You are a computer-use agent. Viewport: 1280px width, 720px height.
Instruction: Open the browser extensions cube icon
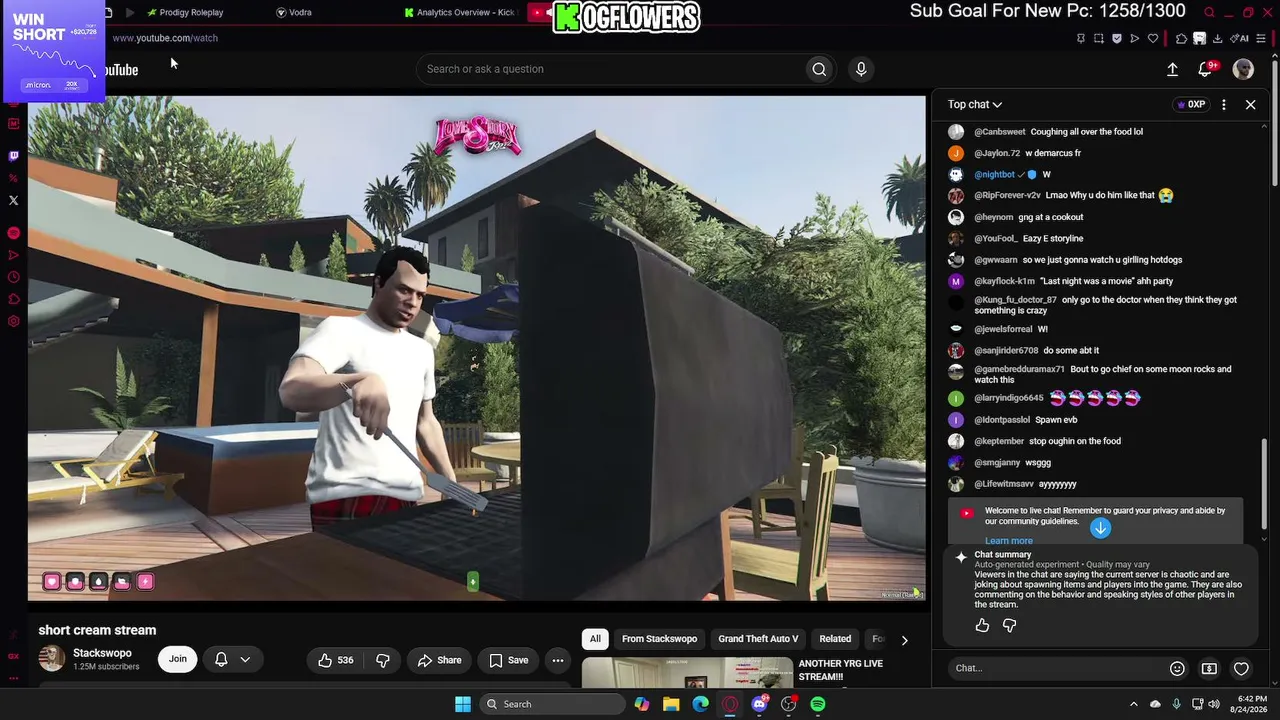(1181, 39)
